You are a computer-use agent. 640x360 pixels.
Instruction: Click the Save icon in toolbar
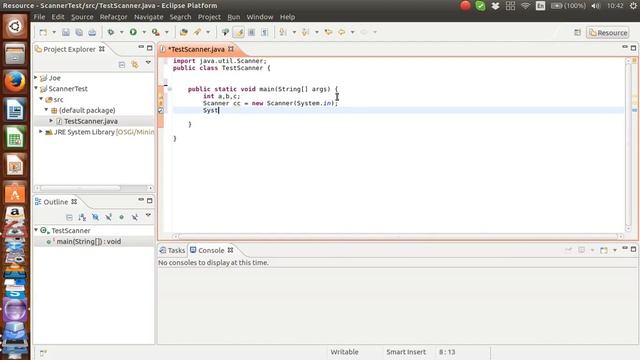(x=66, y=32)
